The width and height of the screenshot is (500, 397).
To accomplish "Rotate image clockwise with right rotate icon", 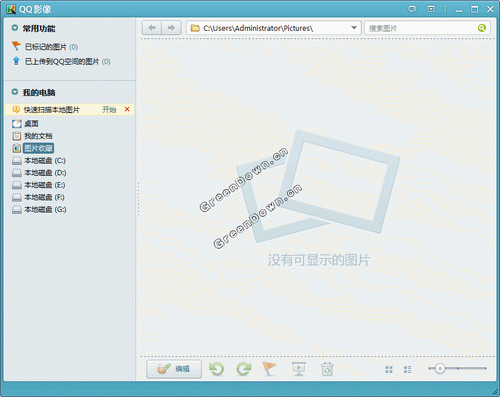I will pyautogui.click(x=244, y=369).
